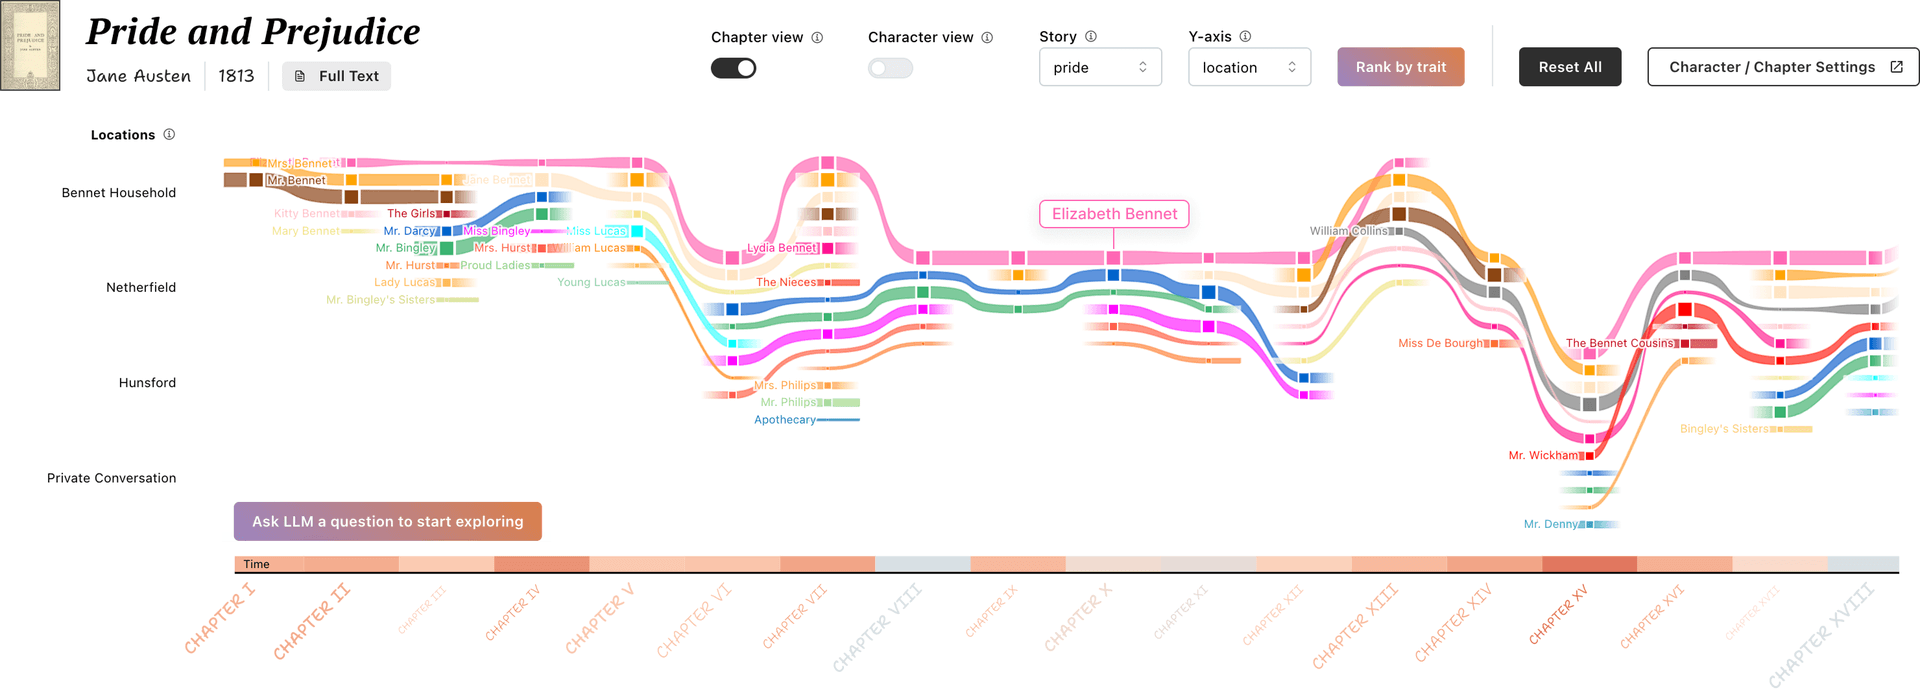
Task: Enable the Character view toggle
Action: pyautogui.click(x=890, y=68)
